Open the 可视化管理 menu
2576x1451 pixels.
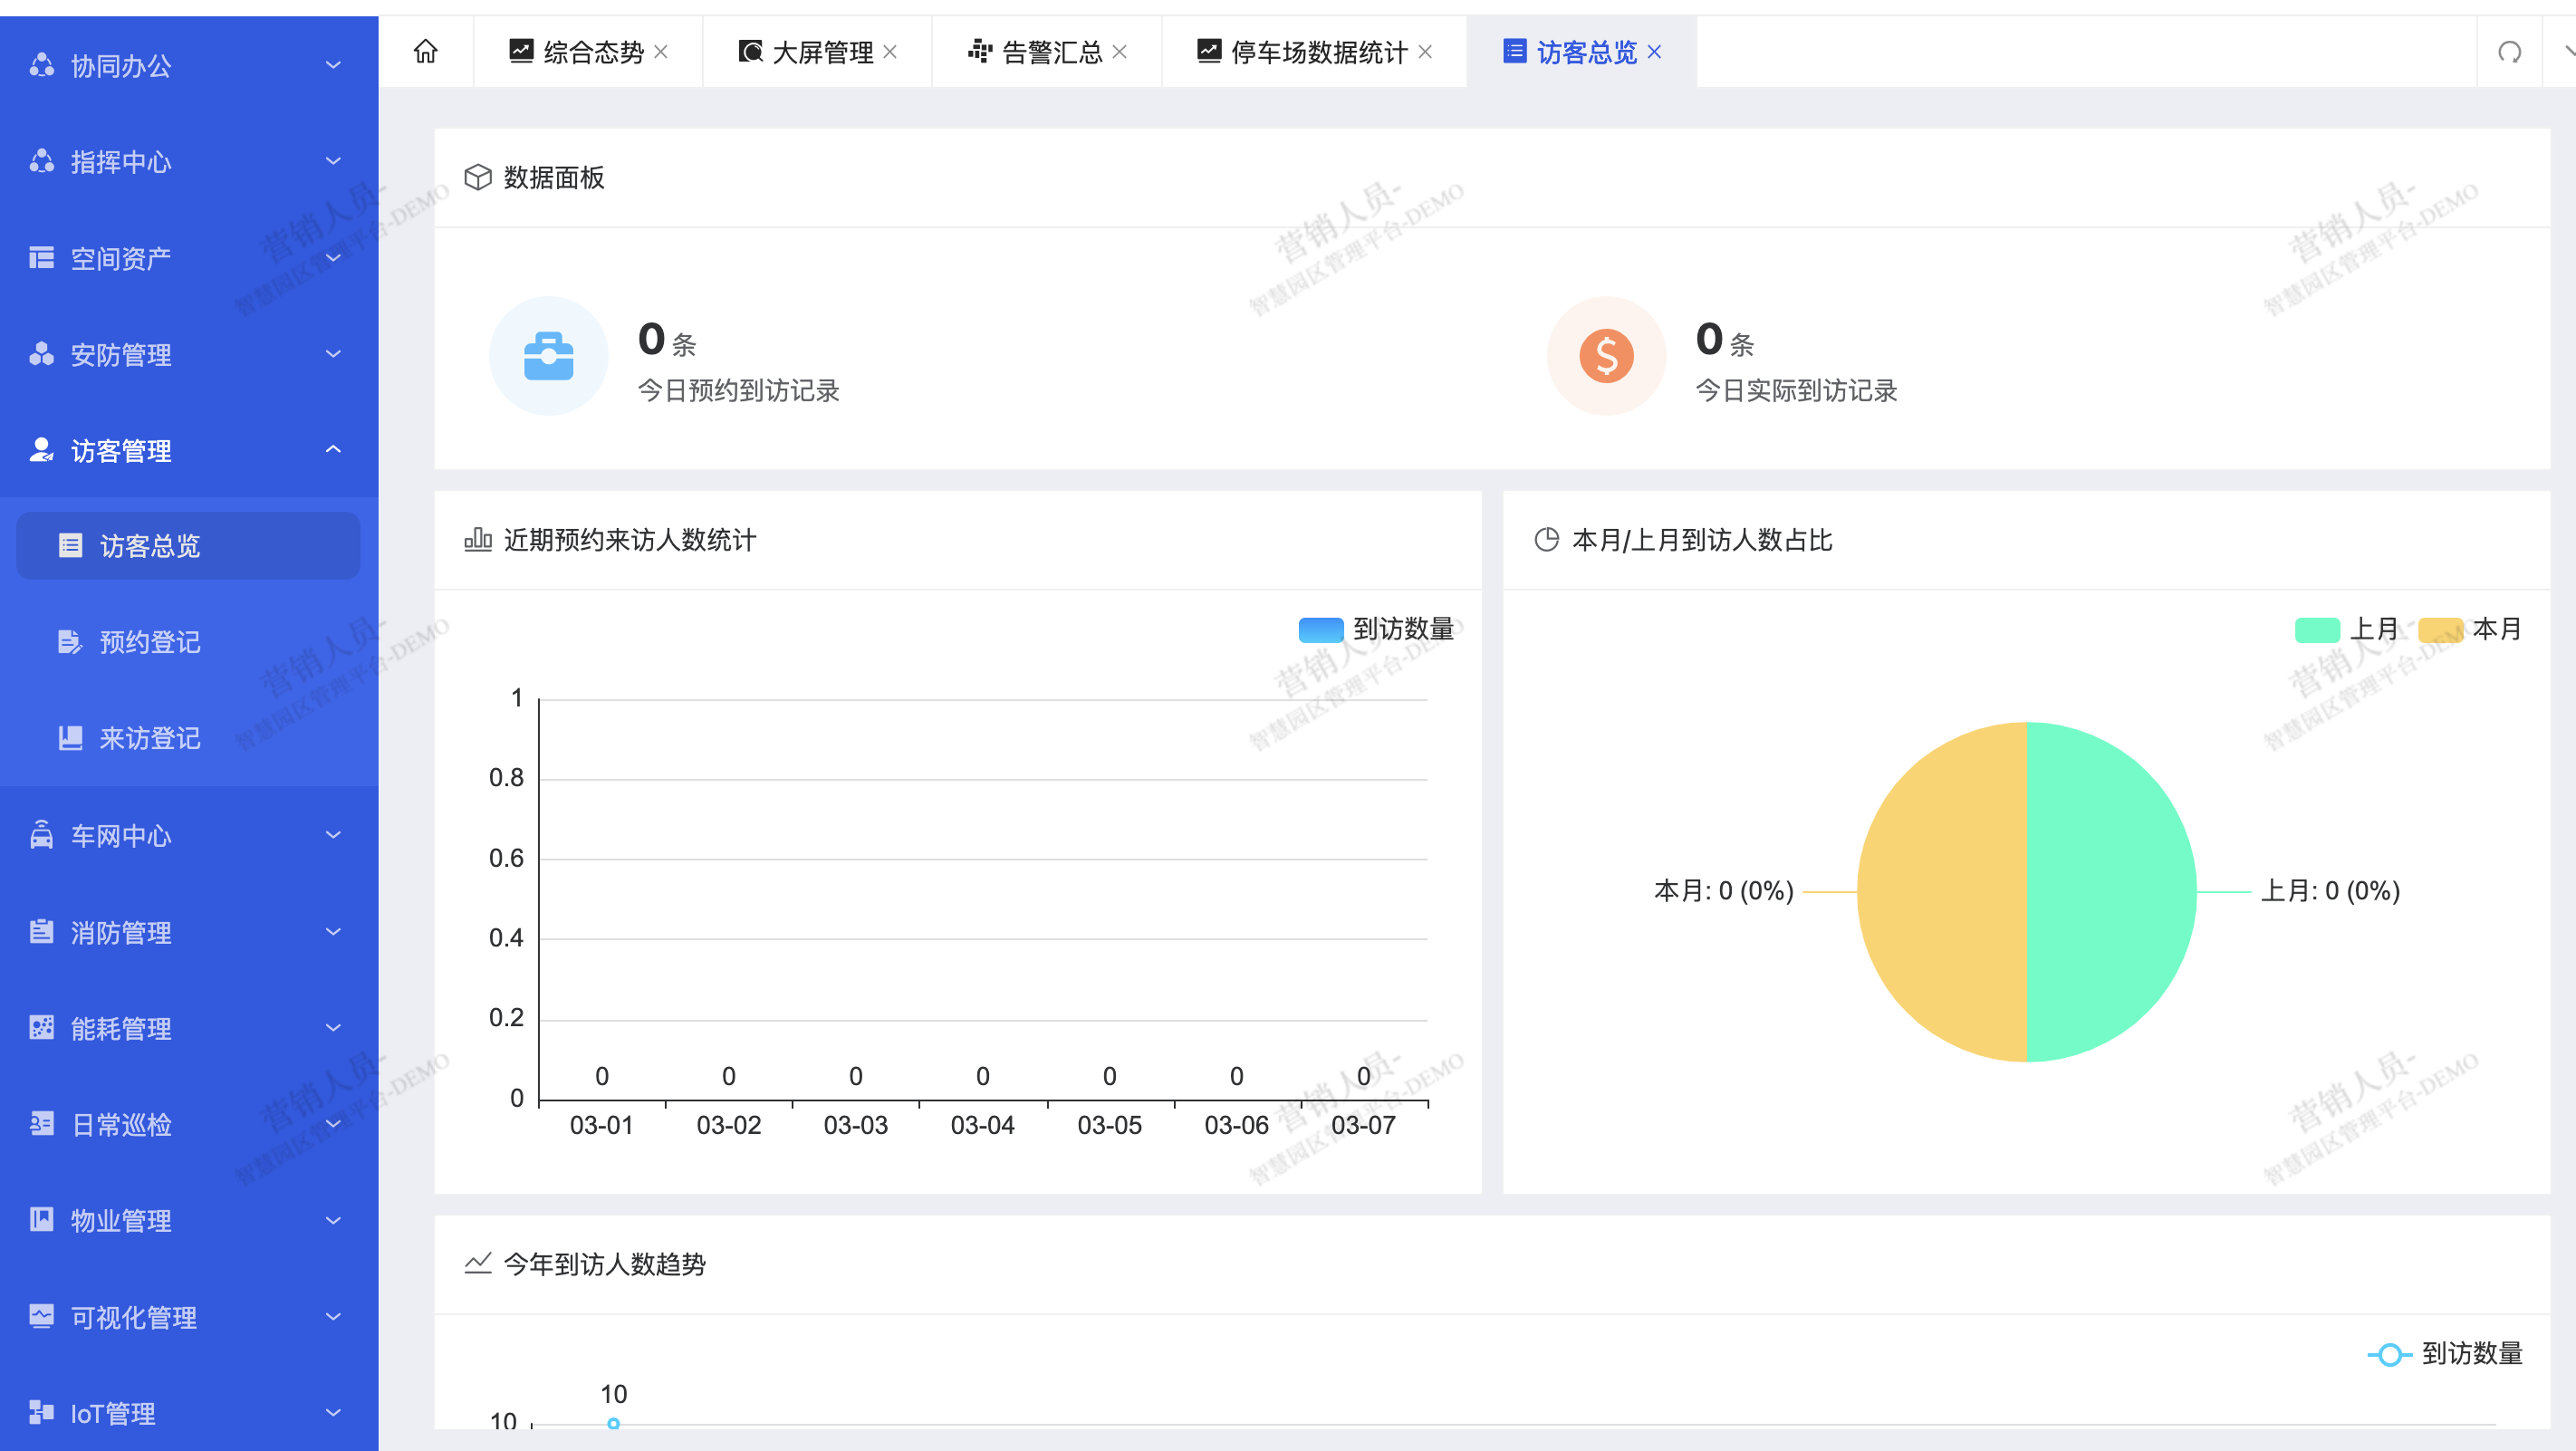coord(189,1316)
